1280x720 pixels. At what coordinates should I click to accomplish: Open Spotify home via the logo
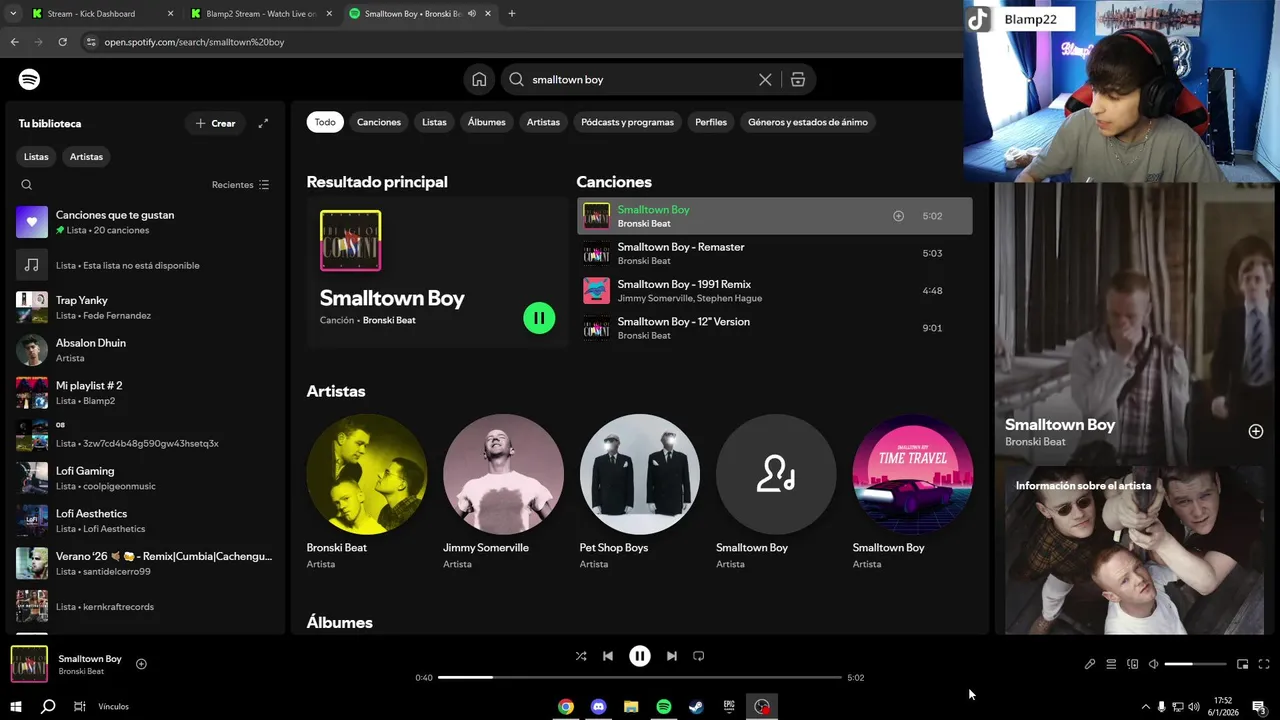(30, 79)
